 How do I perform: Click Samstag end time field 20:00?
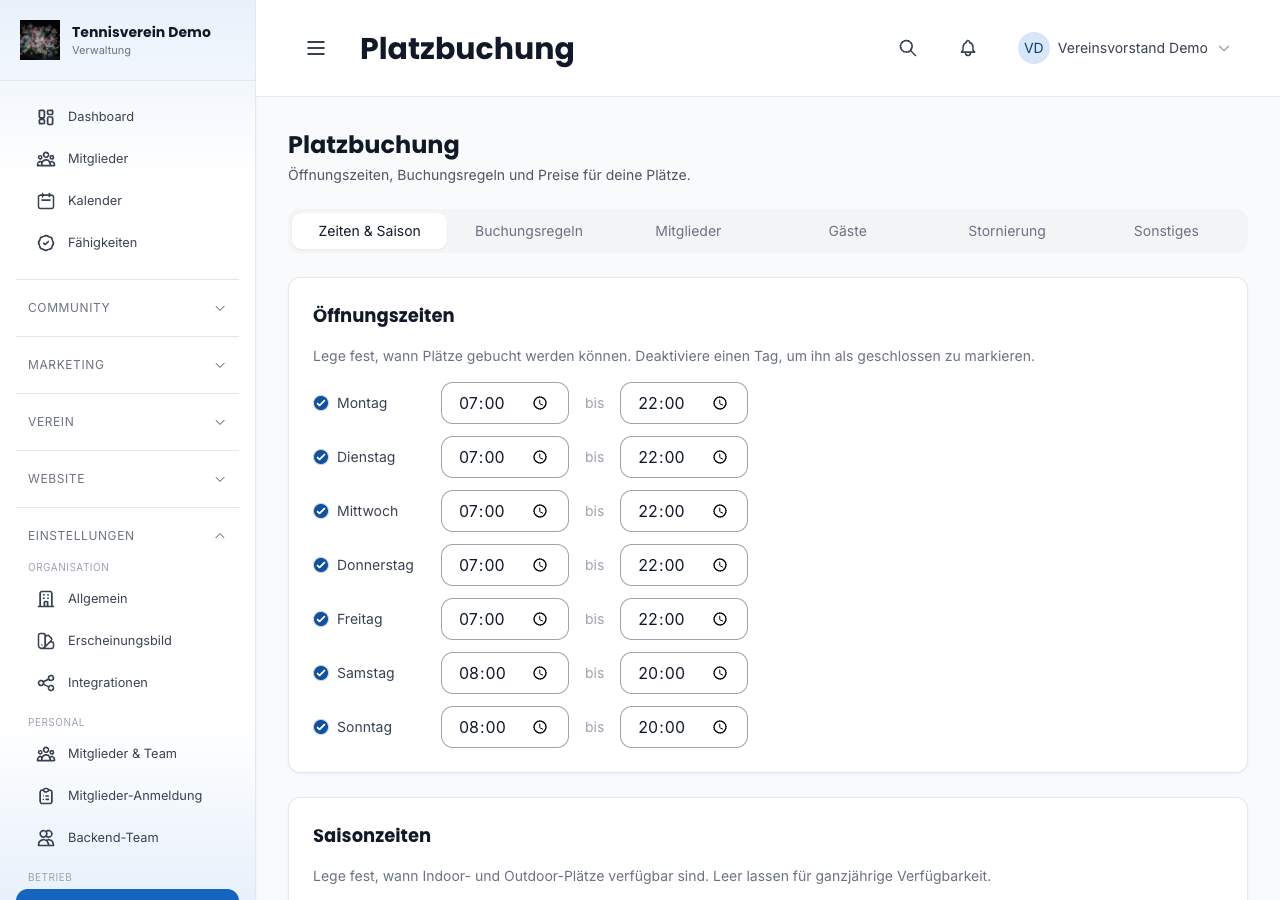coord(684,673)
